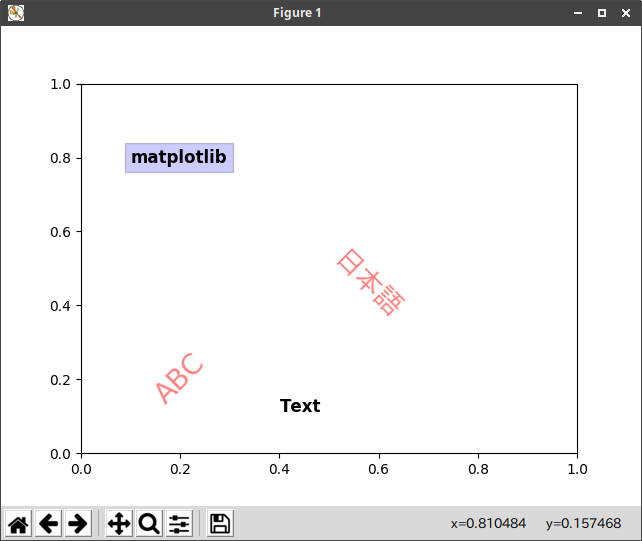Click the y-axis tick label 0.8
This screenshot has width=642, height=541.
[x=61, y=158]
